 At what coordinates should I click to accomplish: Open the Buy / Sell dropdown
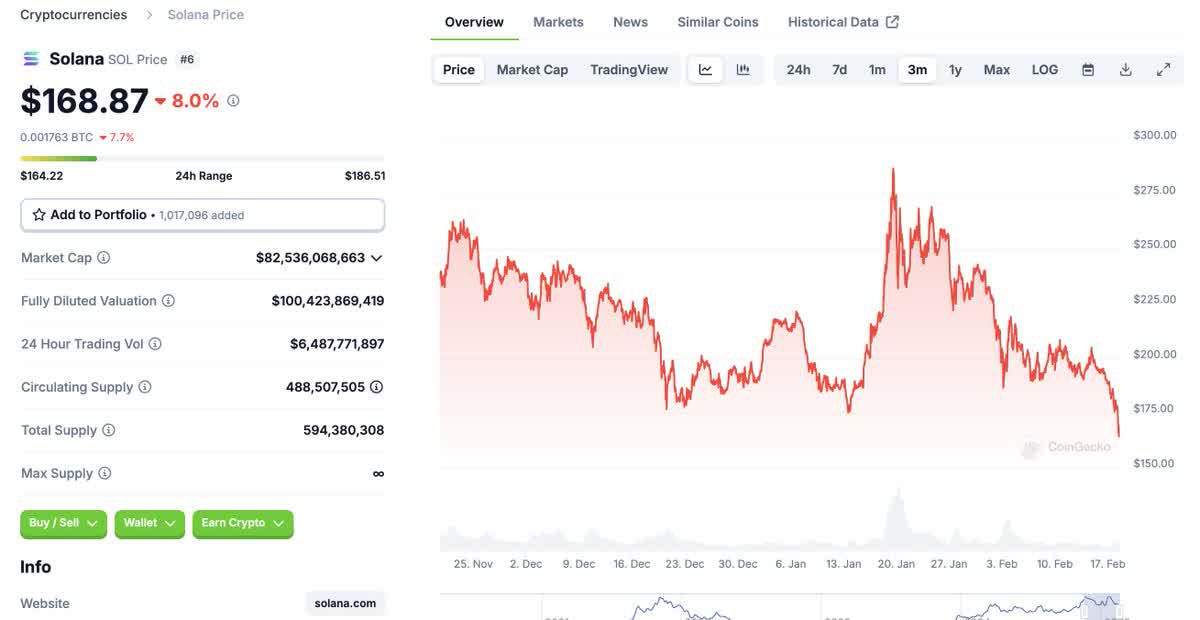tap(63, 523)
